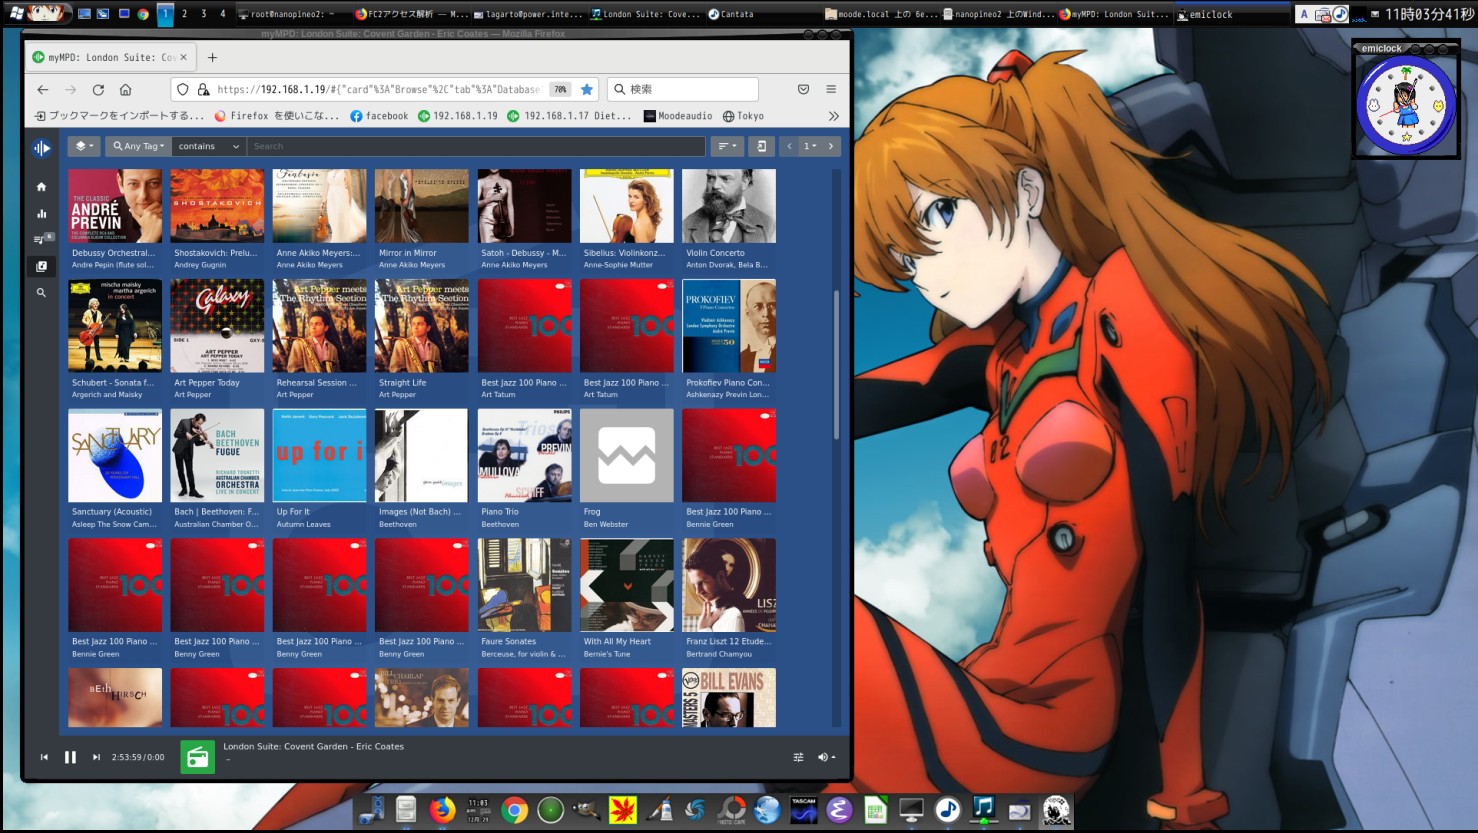The image size is (1478, 833).
Task: Open the 'contains' match operator dropdown
Action: coord(208,146)
